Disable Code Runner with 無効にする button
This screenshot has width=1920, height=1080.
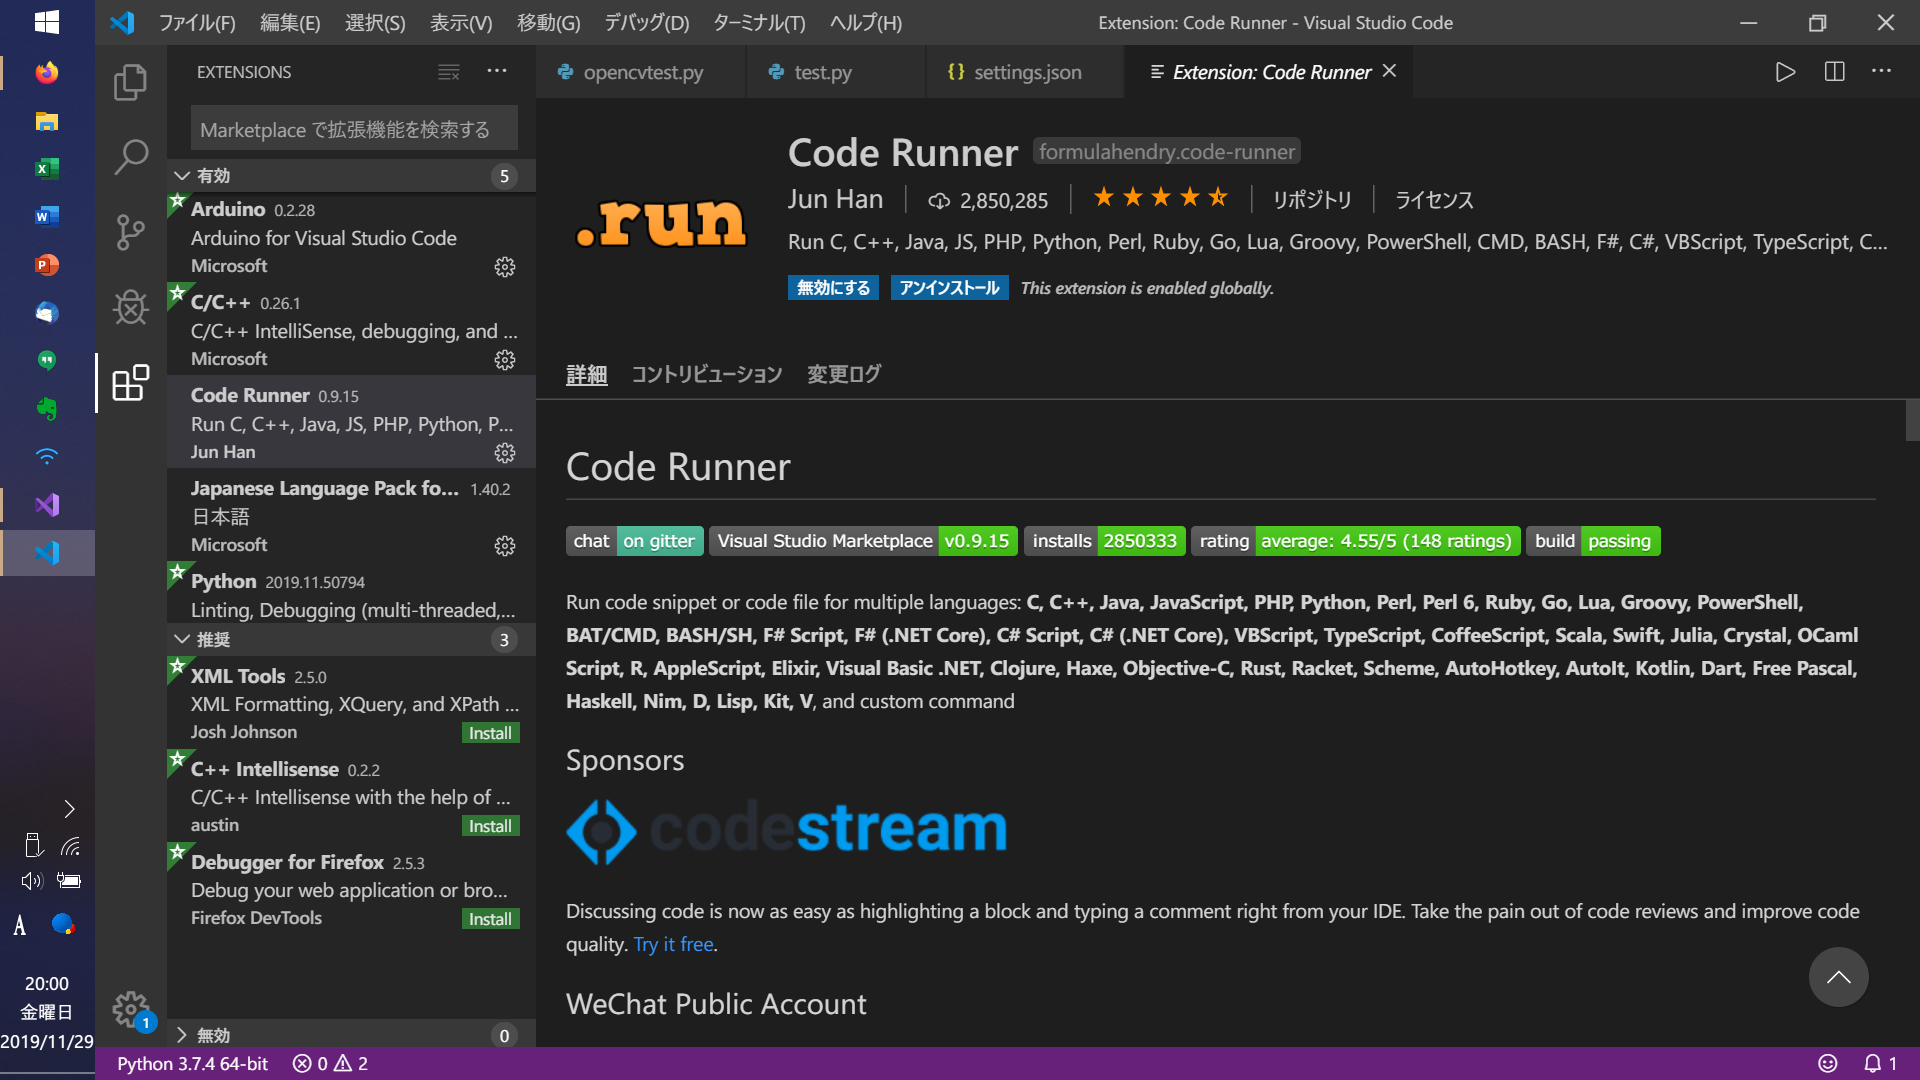coord(833,288)
